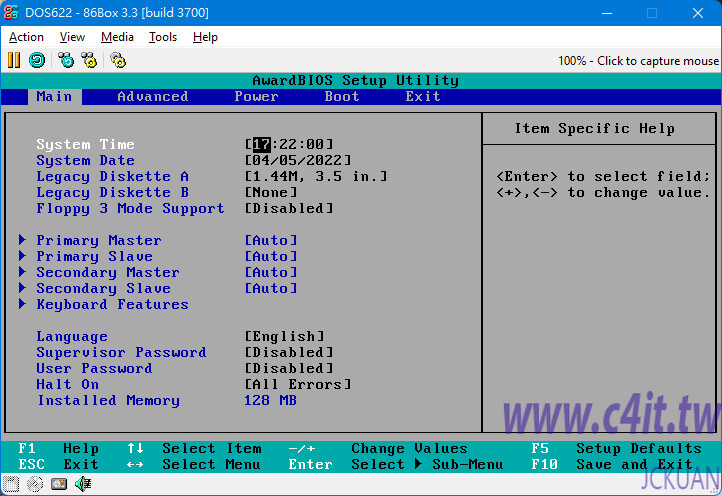Expand the Keyboard Features sub-menu arrow
The width and height of the screenshot is (722, 496).
coord(22,304)
